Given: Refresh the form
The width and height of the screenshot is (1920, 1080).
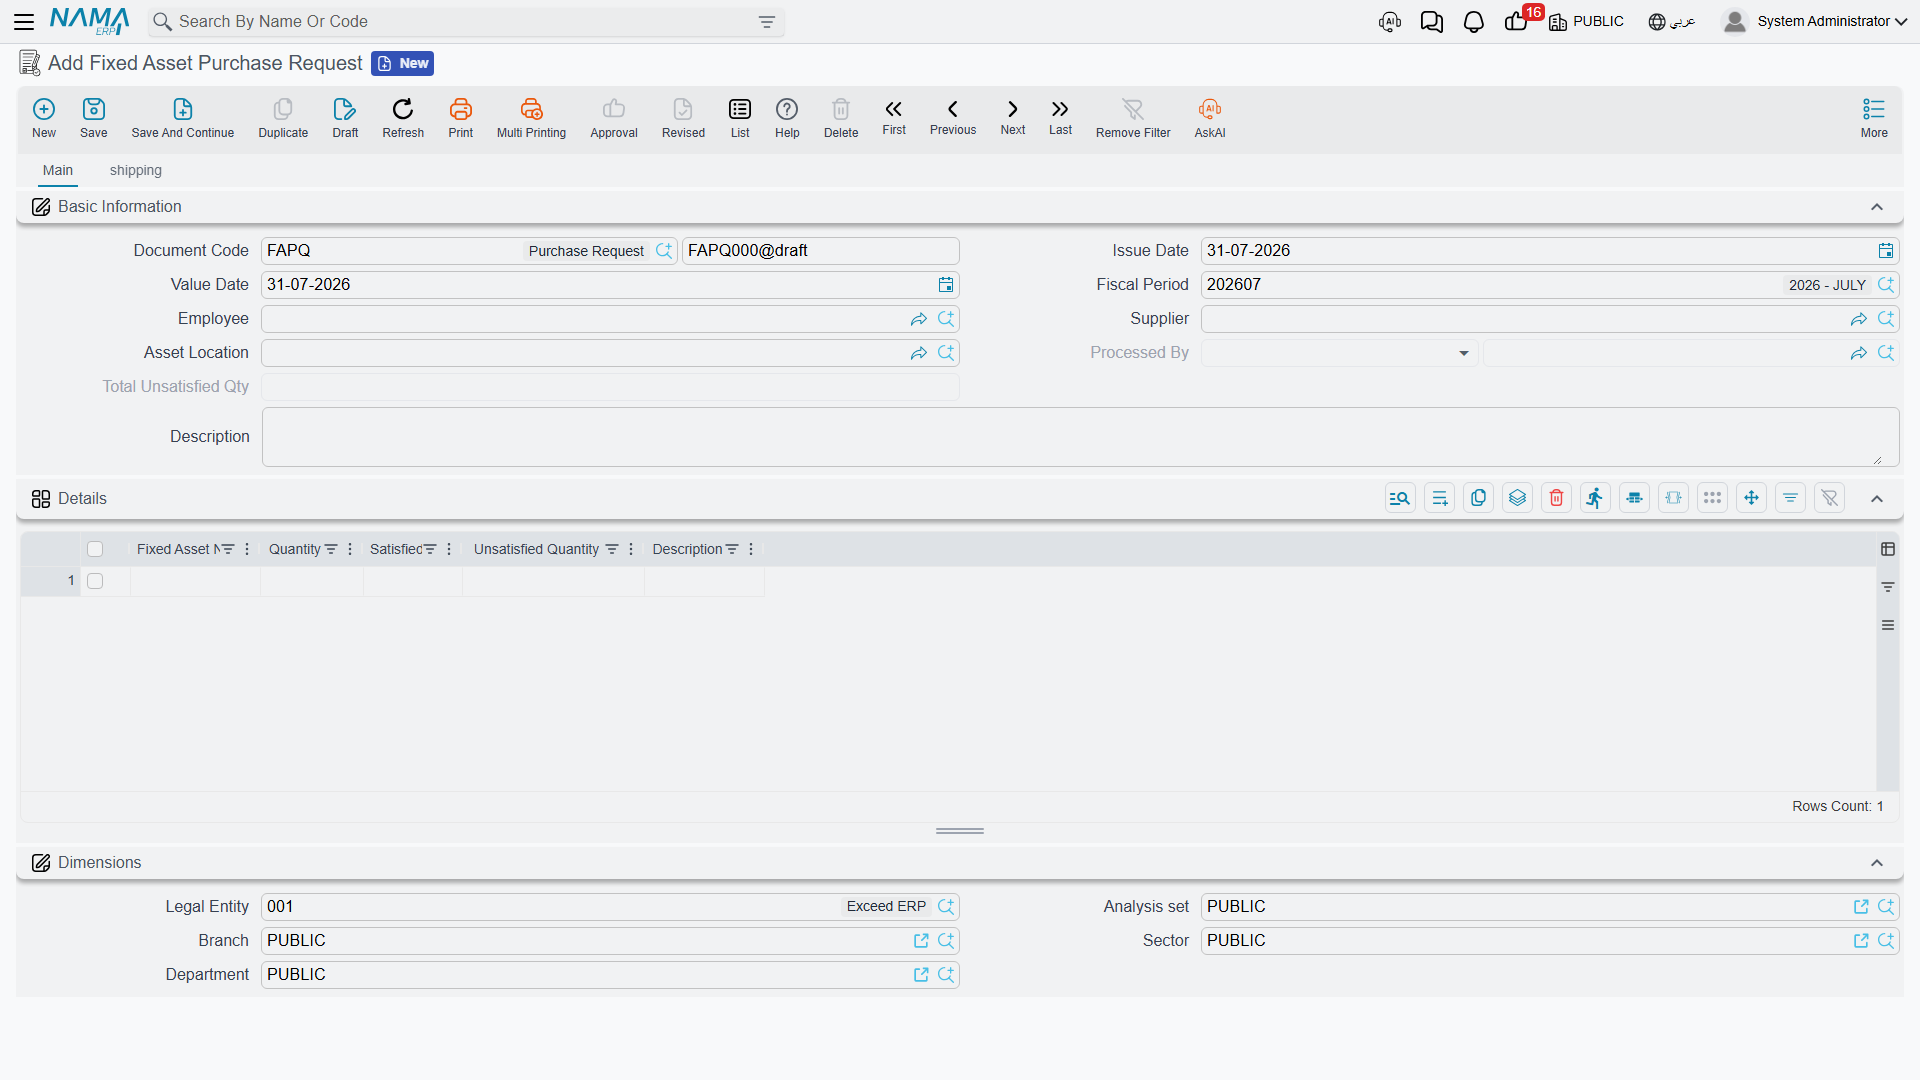Looking at the screenshot, I should 403,117.
